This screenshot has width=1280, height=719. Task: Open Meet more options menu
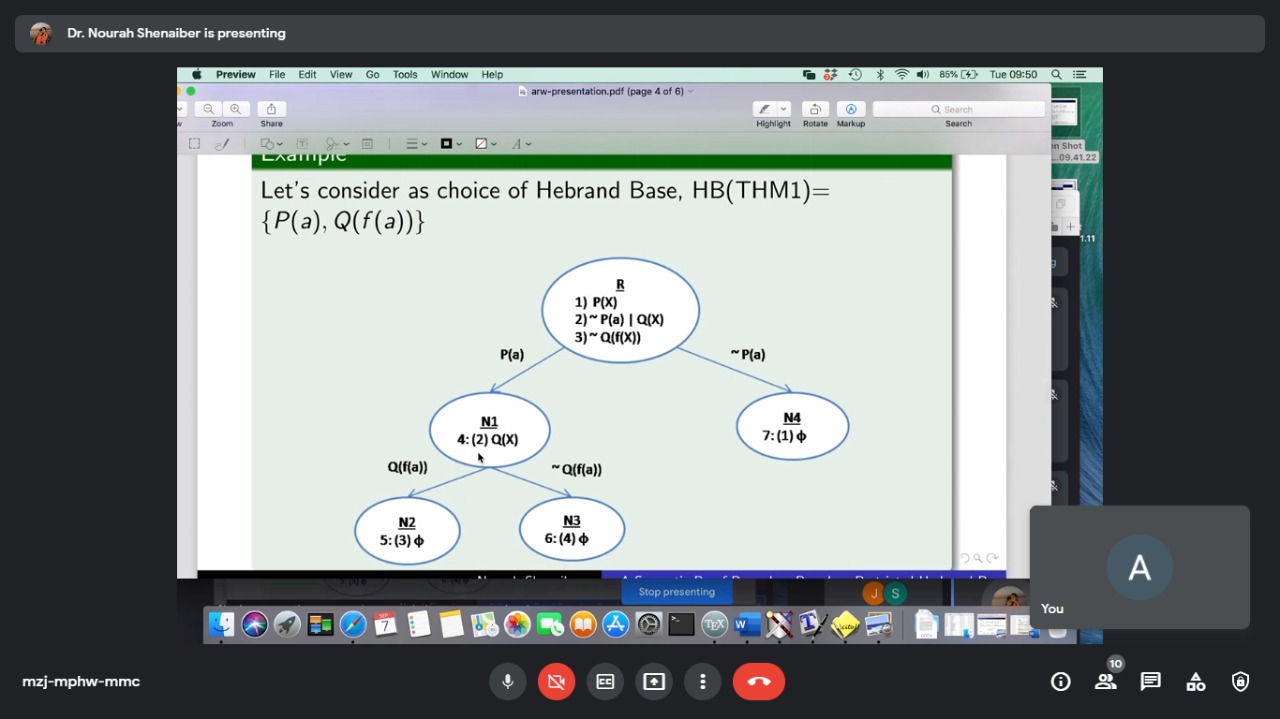(703, 682)
